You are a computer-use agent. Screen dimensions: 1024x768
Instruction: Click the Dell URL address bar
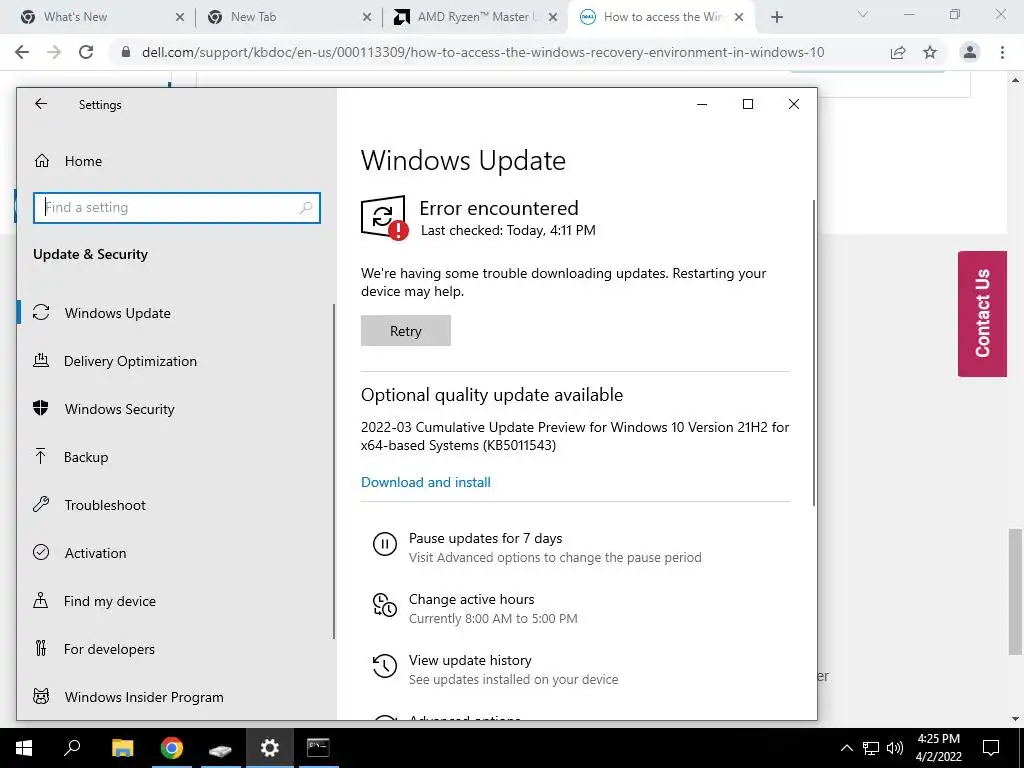pos(483,52)
